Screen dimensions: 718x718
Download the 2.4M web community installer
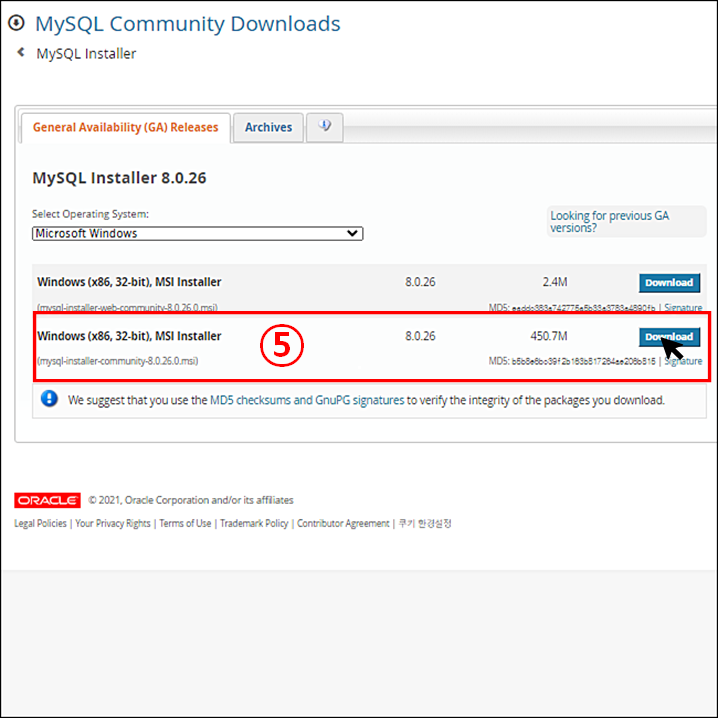tap(669, 283)
